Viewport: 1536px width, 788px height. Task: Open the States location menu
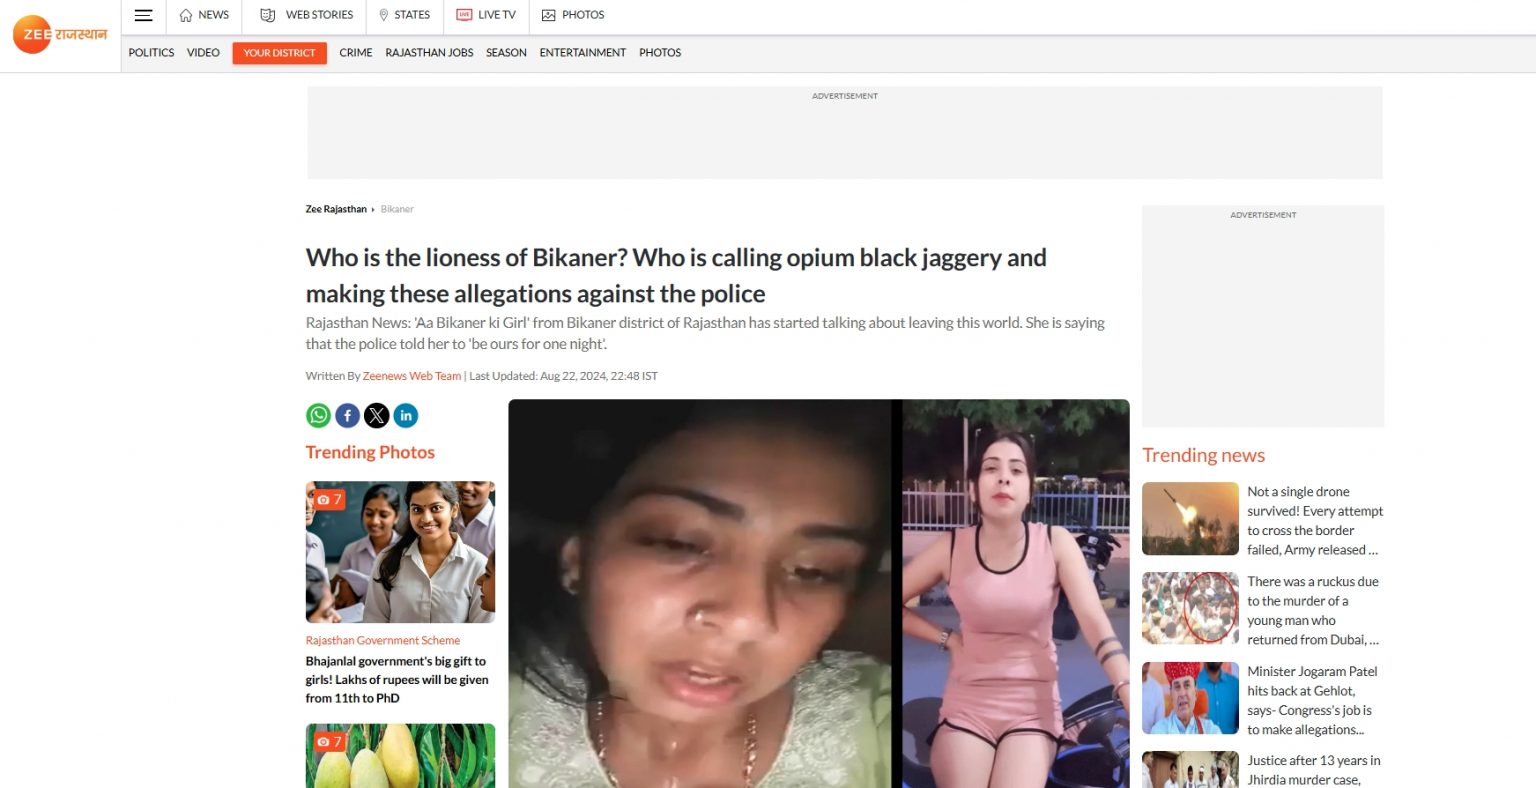[x=404, y=15]
